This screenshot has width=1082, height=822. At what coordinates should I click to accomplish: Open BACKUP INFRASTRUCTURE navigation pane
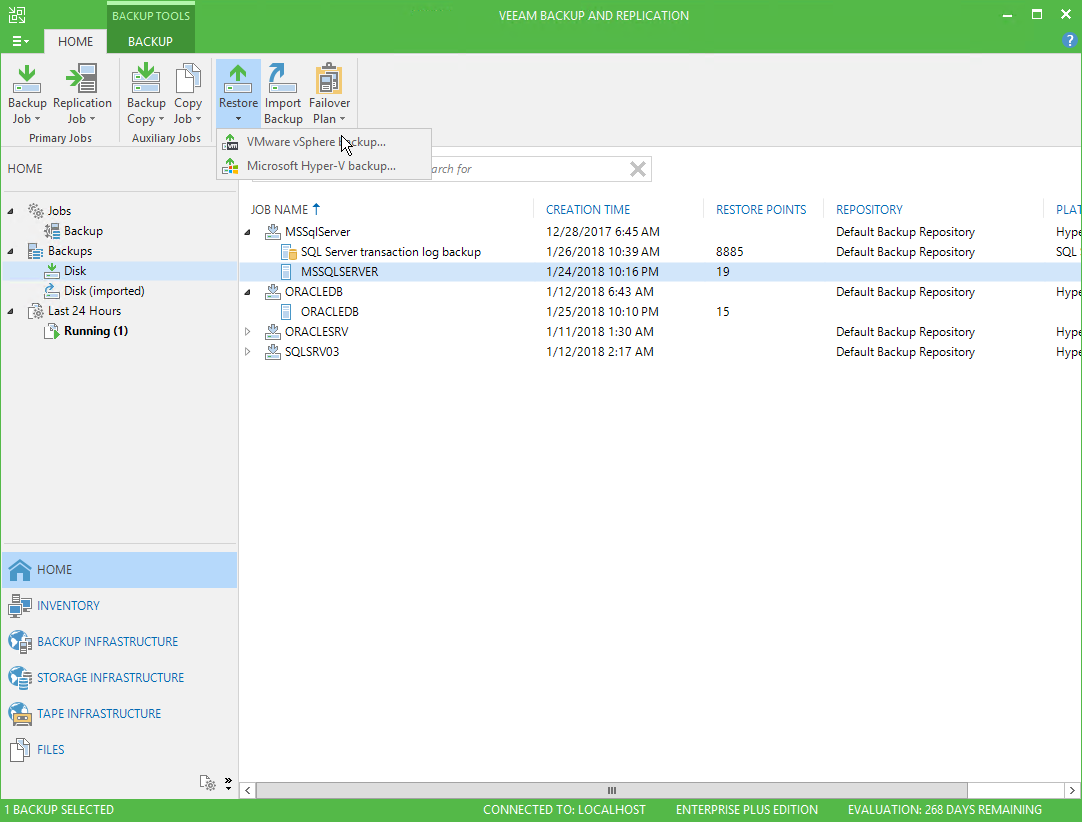pyautogui.click(x=119, y=642)
